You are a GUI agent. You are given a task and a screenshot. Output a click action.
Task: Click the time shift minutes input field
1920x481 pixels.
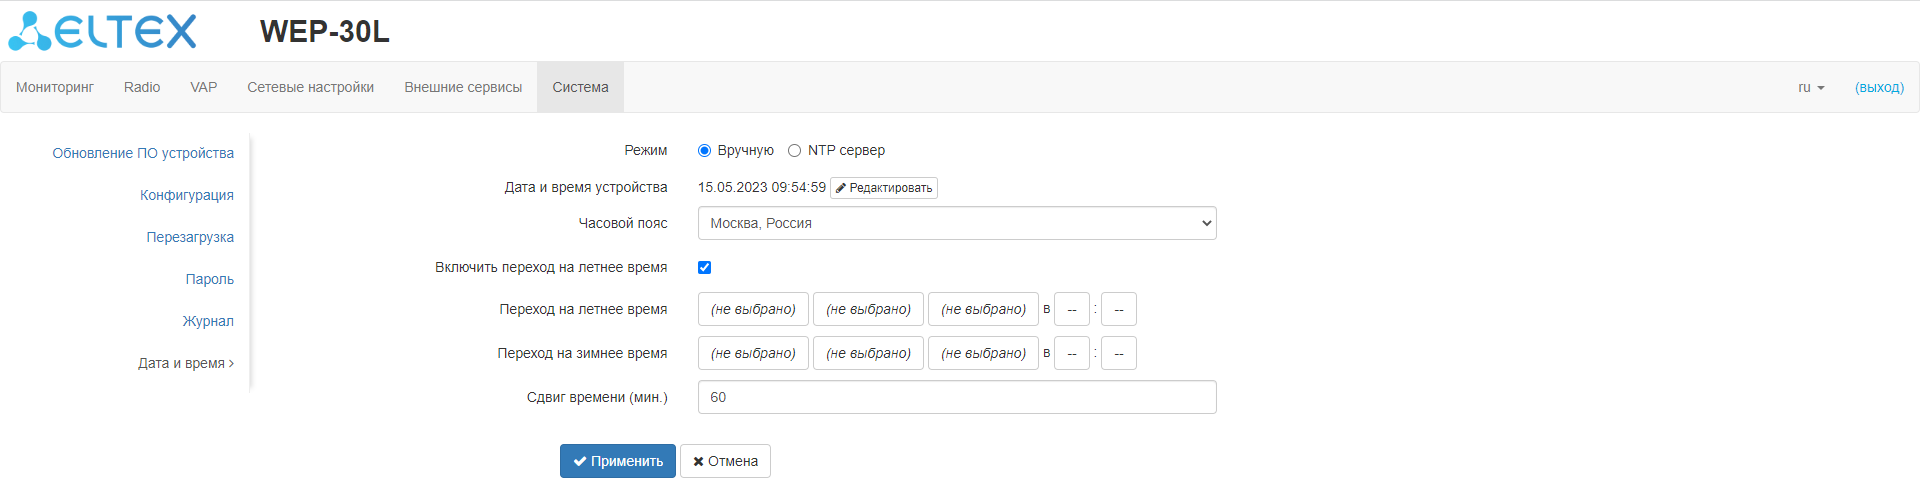pyautogui.click(x=956, y=397)
